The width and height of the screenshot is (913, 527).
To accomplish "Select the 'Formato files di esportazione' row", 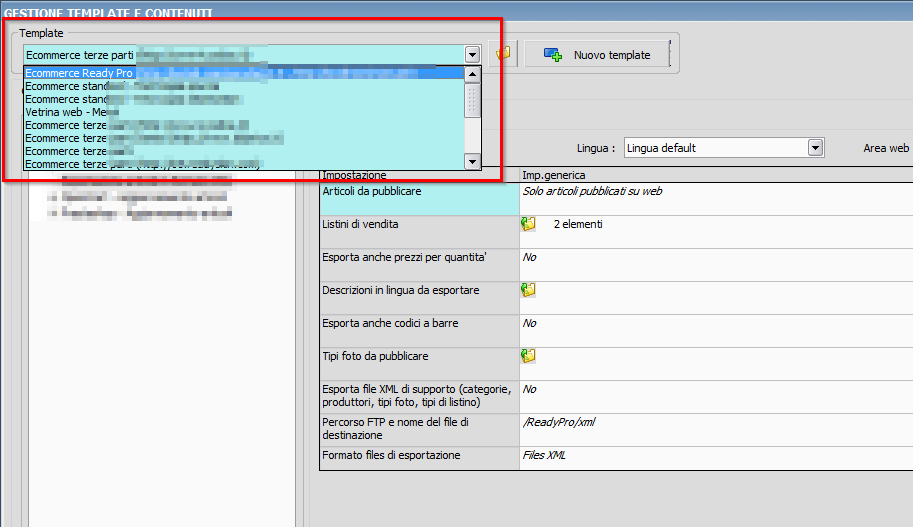I will (420, 458).
